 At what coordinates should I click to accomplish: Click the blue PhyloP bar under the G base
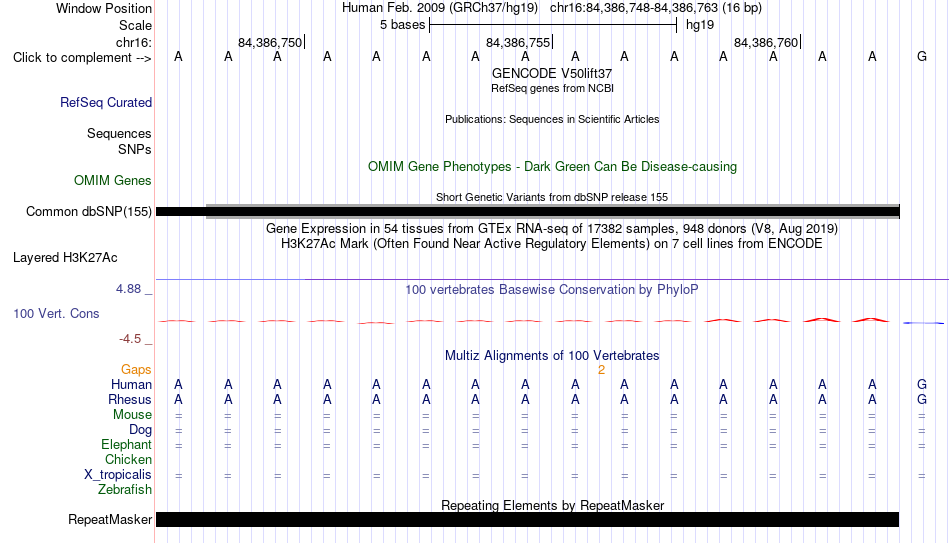(x=922, y=323)
